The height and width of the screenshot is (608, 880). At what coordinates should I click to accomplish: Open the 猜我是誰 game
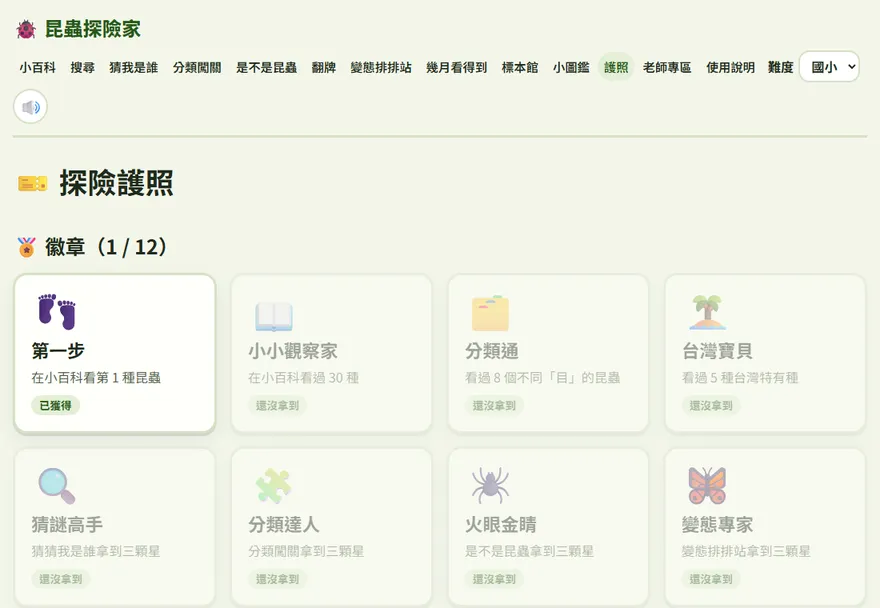coord(134,67)
